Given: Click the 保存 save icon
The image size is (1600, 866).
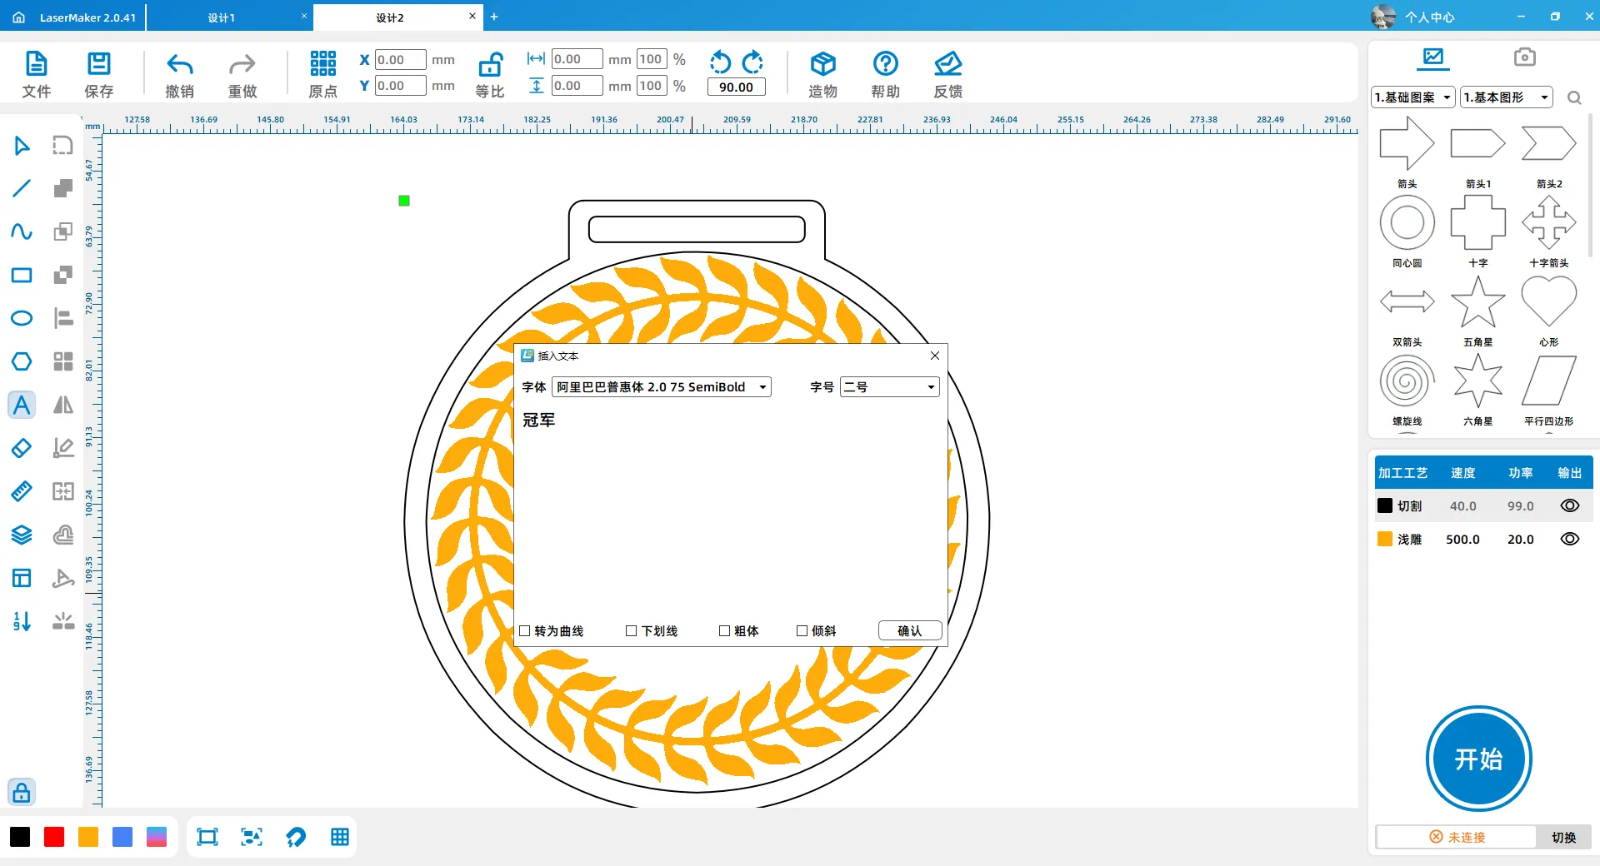Looking at the screenshot, I should pos(99,65).
